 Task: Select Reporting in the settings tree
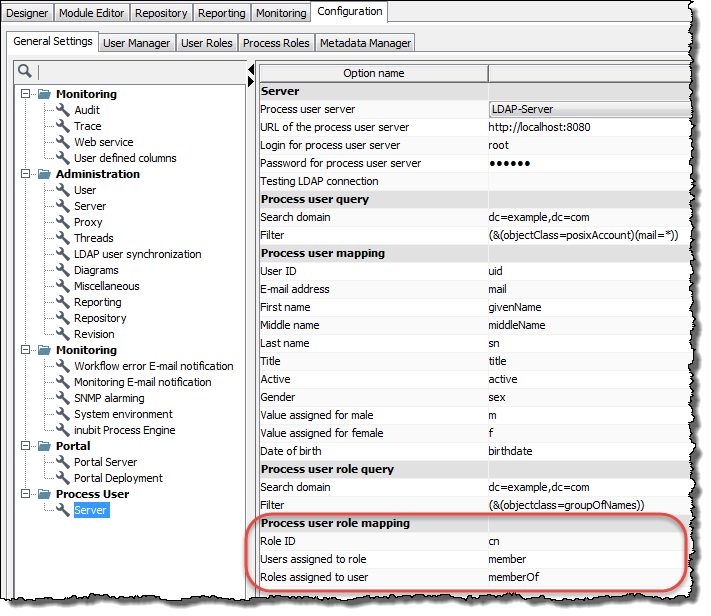tap(97, 302)
